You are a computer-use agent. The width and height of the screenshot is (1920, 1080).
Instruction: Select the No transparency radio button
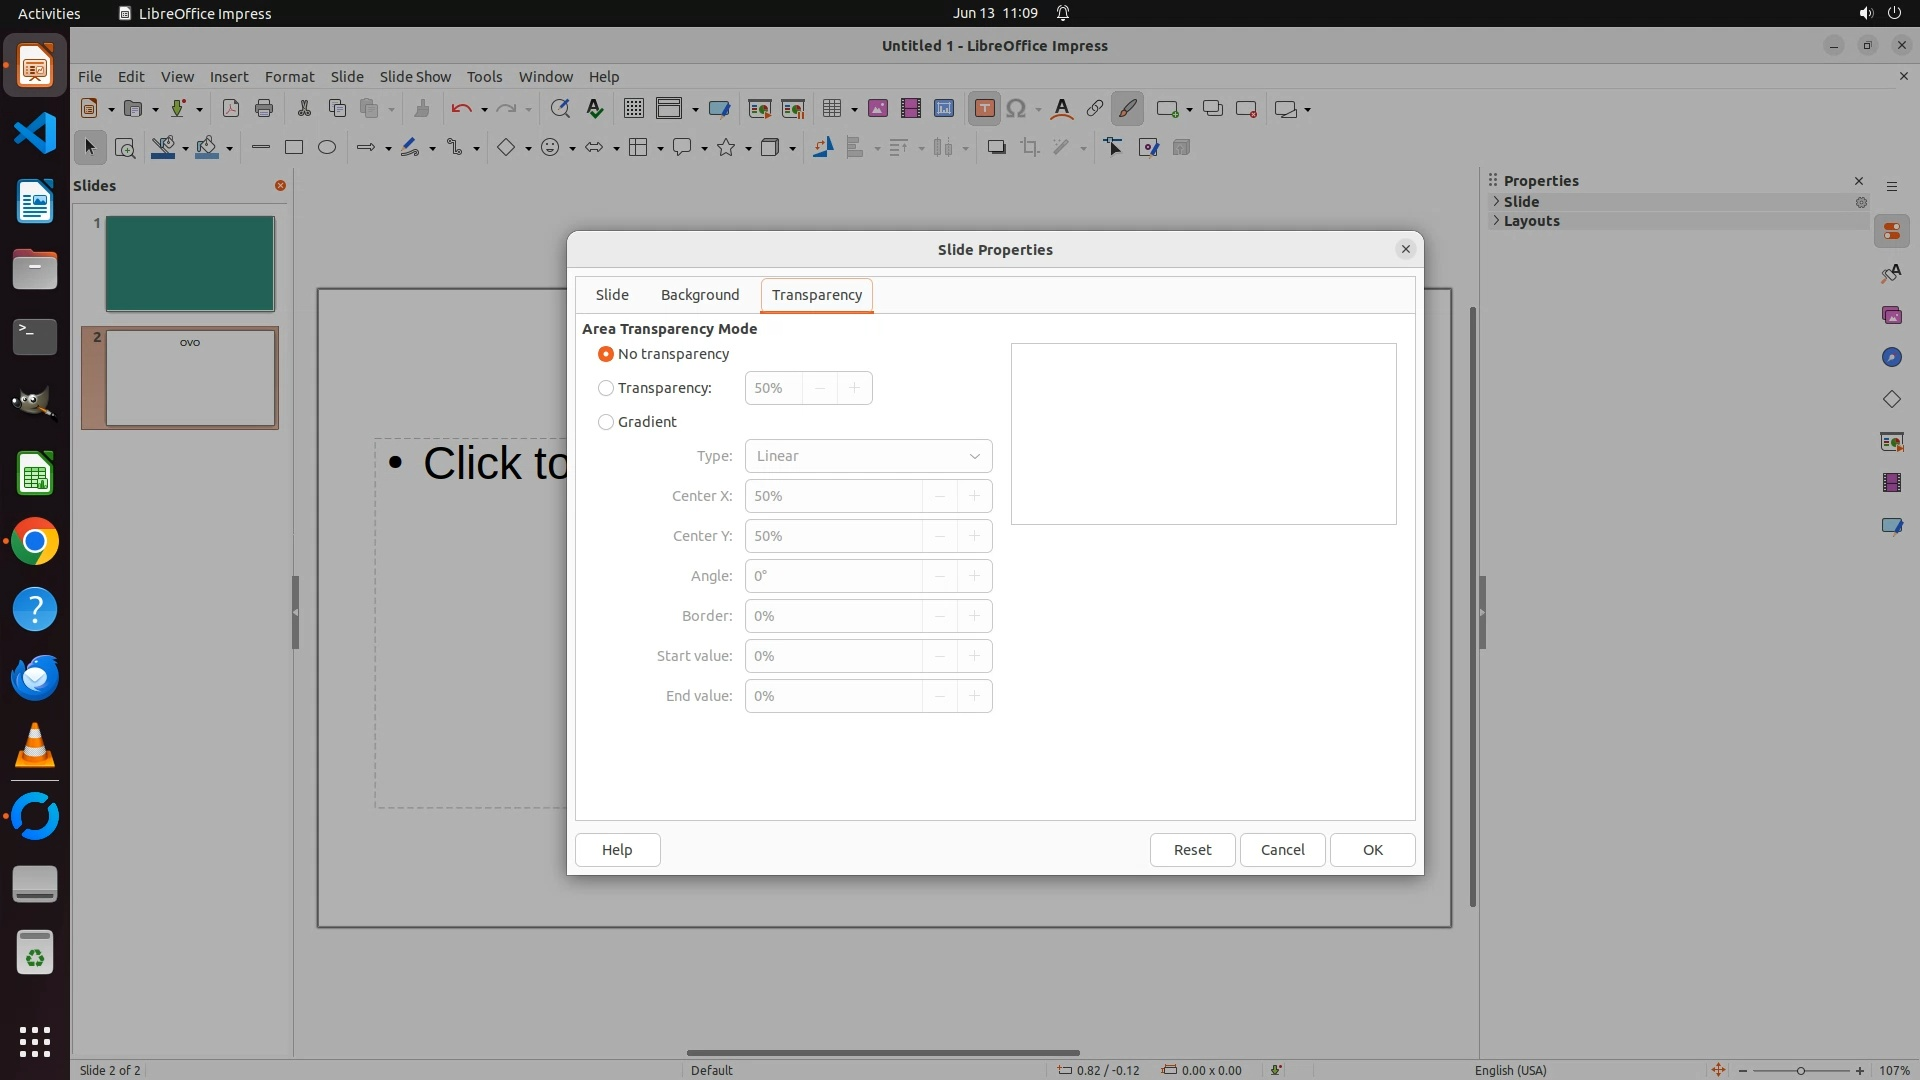click(x=606, y=354)
